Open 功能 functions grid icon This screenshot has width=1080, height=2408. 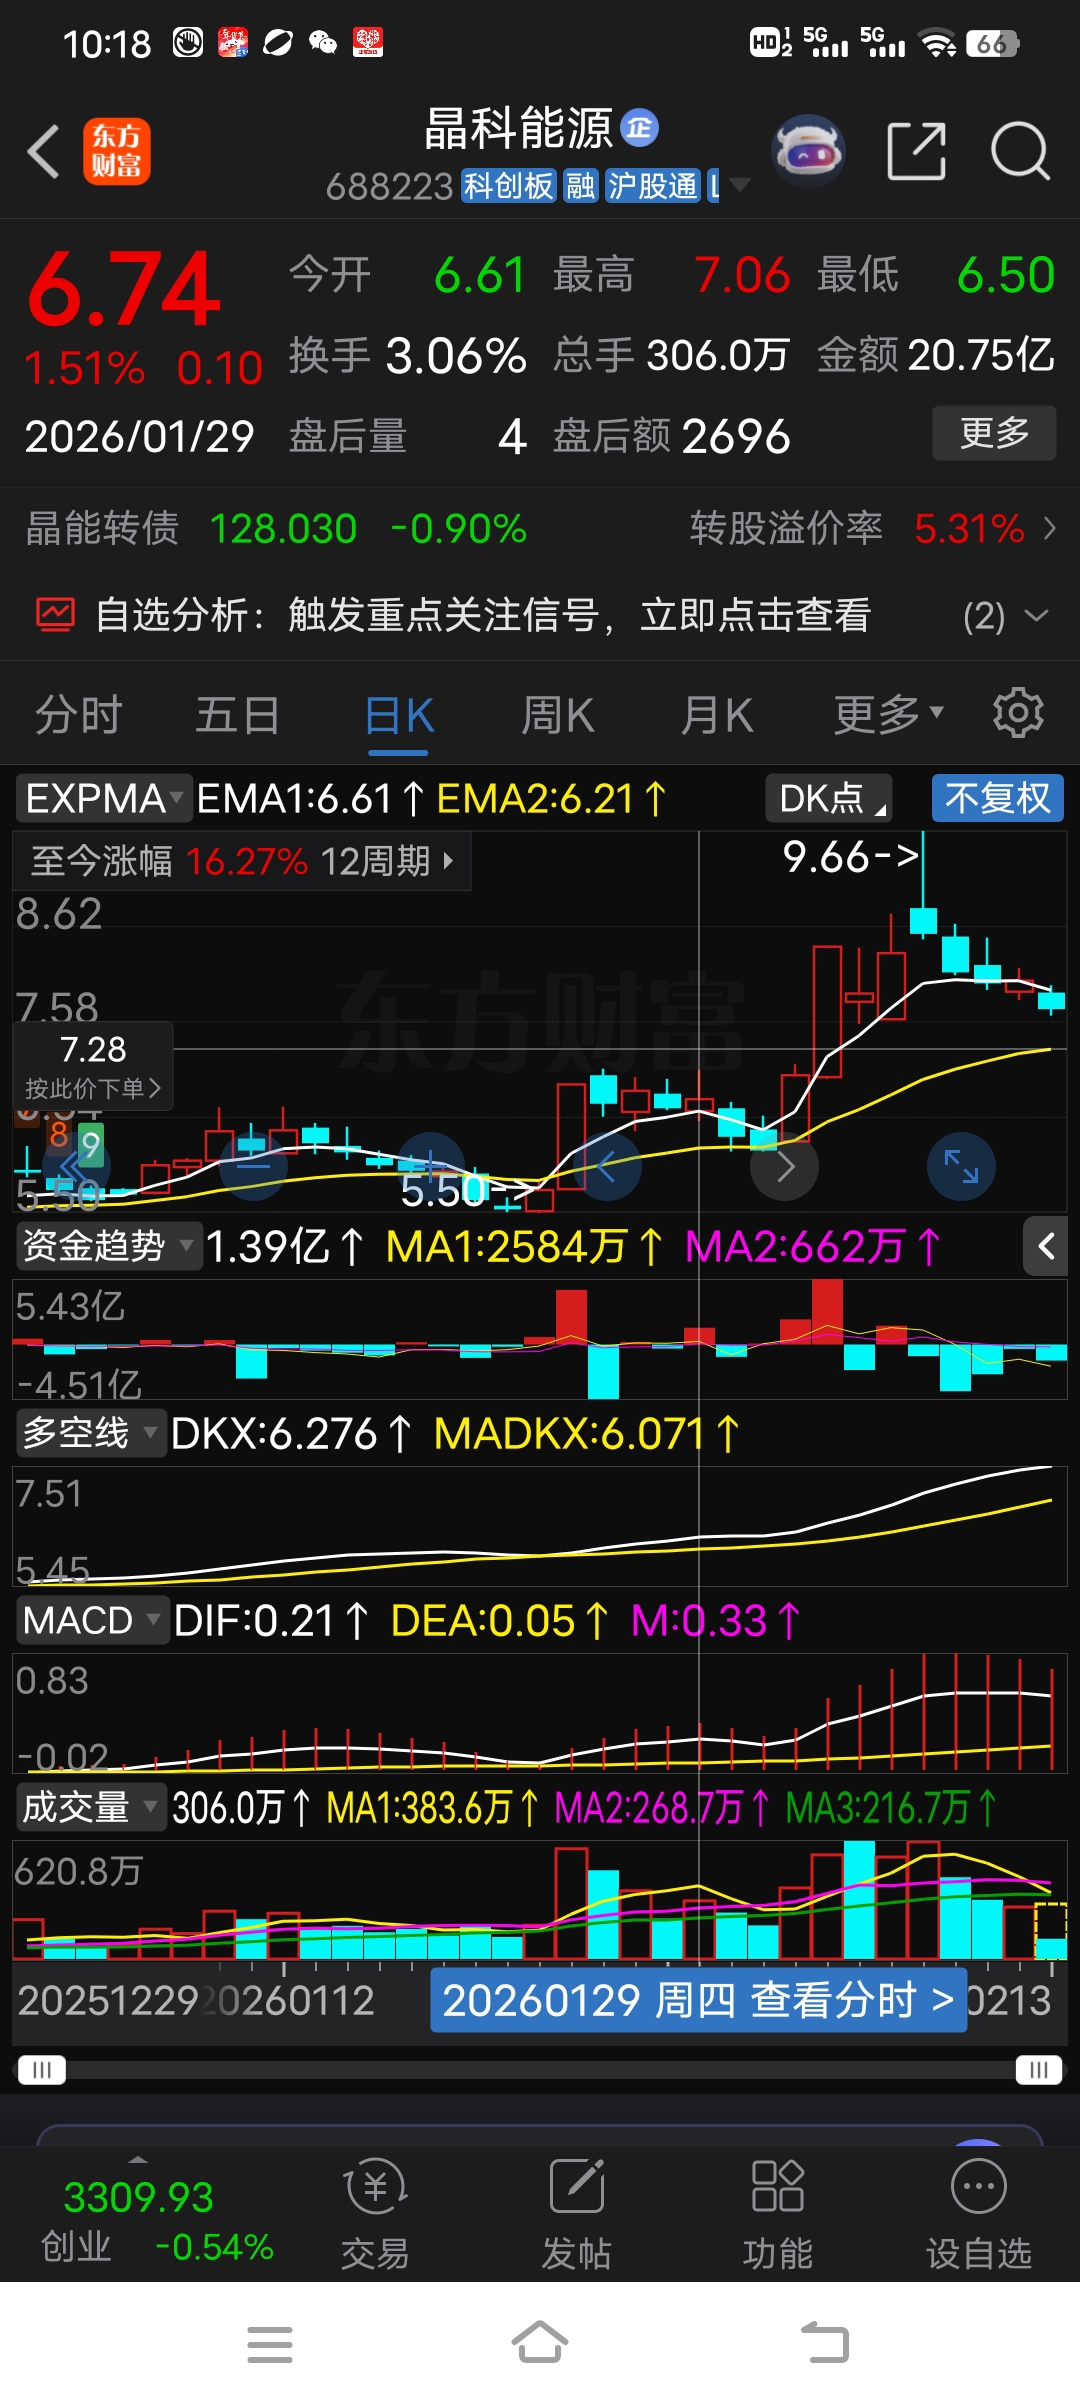[x=777, y=2214]
